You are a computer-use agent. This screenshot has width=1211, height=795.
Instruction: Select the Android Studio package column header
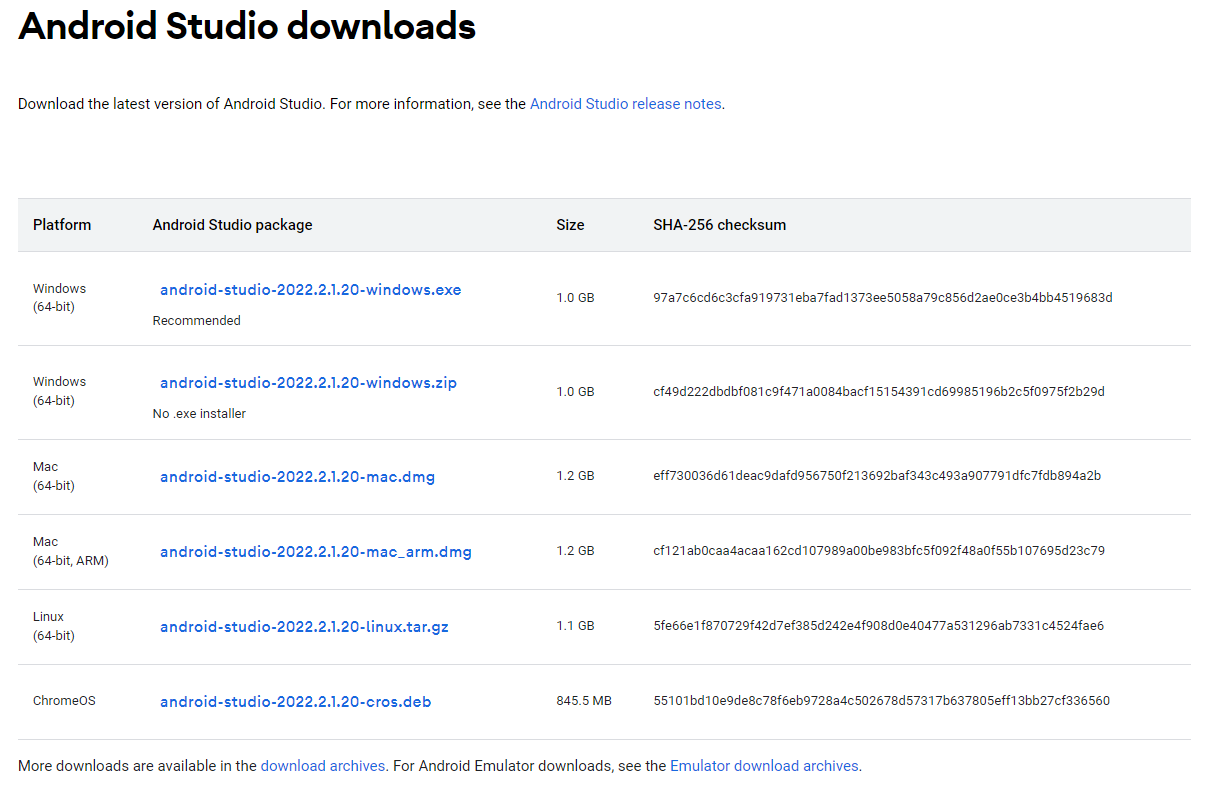click(232, 225)
